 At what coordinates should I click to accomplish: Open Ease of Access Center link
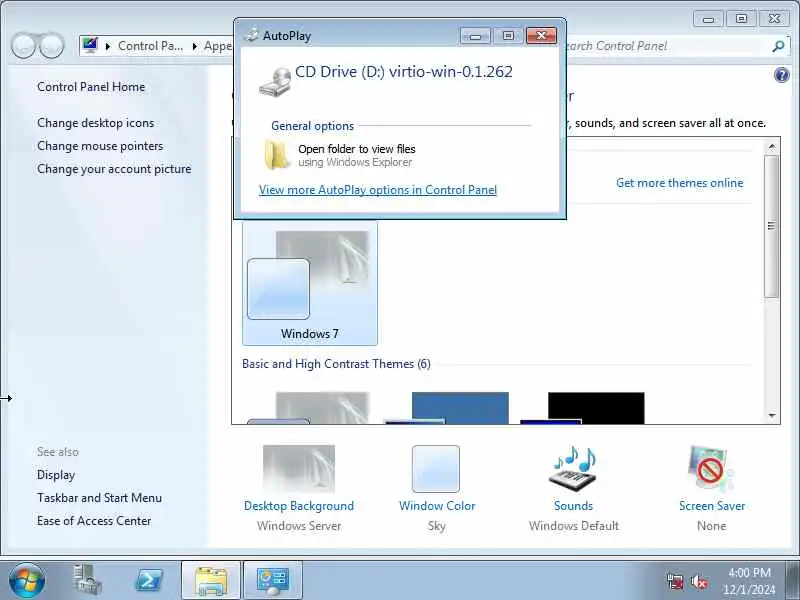click(94, 521)
